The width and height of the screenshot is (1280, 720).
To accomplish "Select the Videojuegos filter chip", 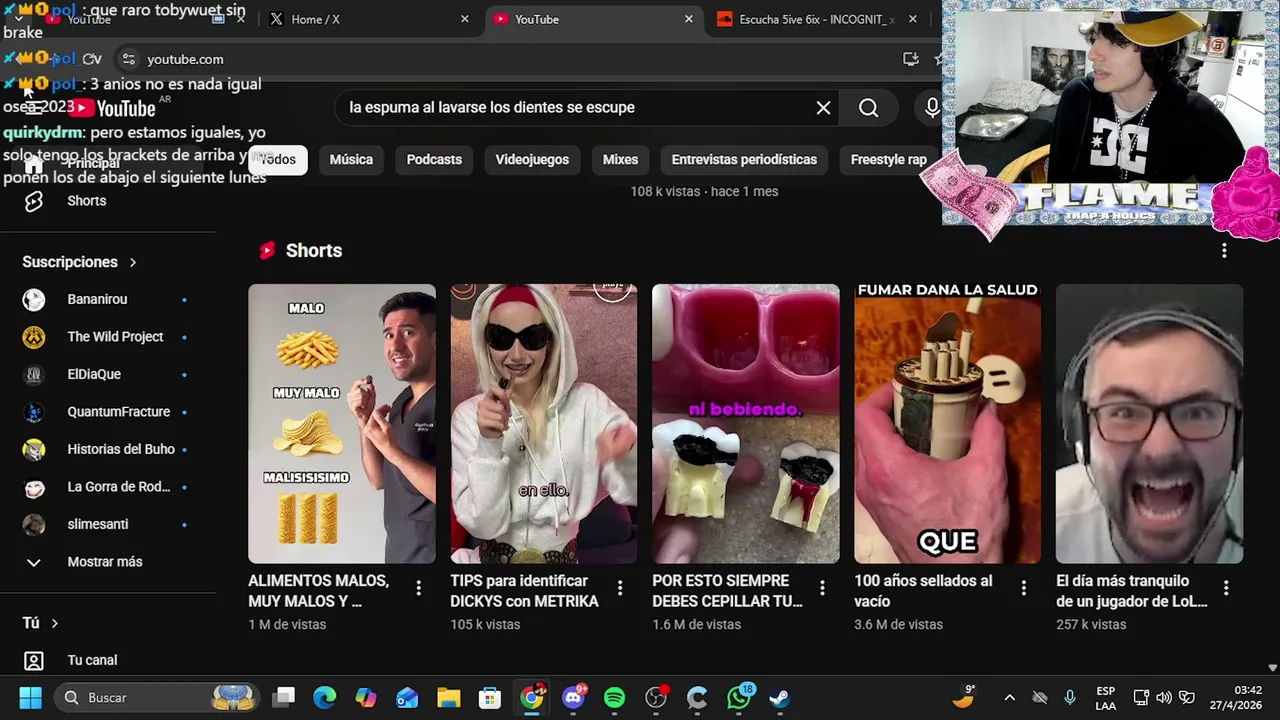I will [x=532, y=160].
